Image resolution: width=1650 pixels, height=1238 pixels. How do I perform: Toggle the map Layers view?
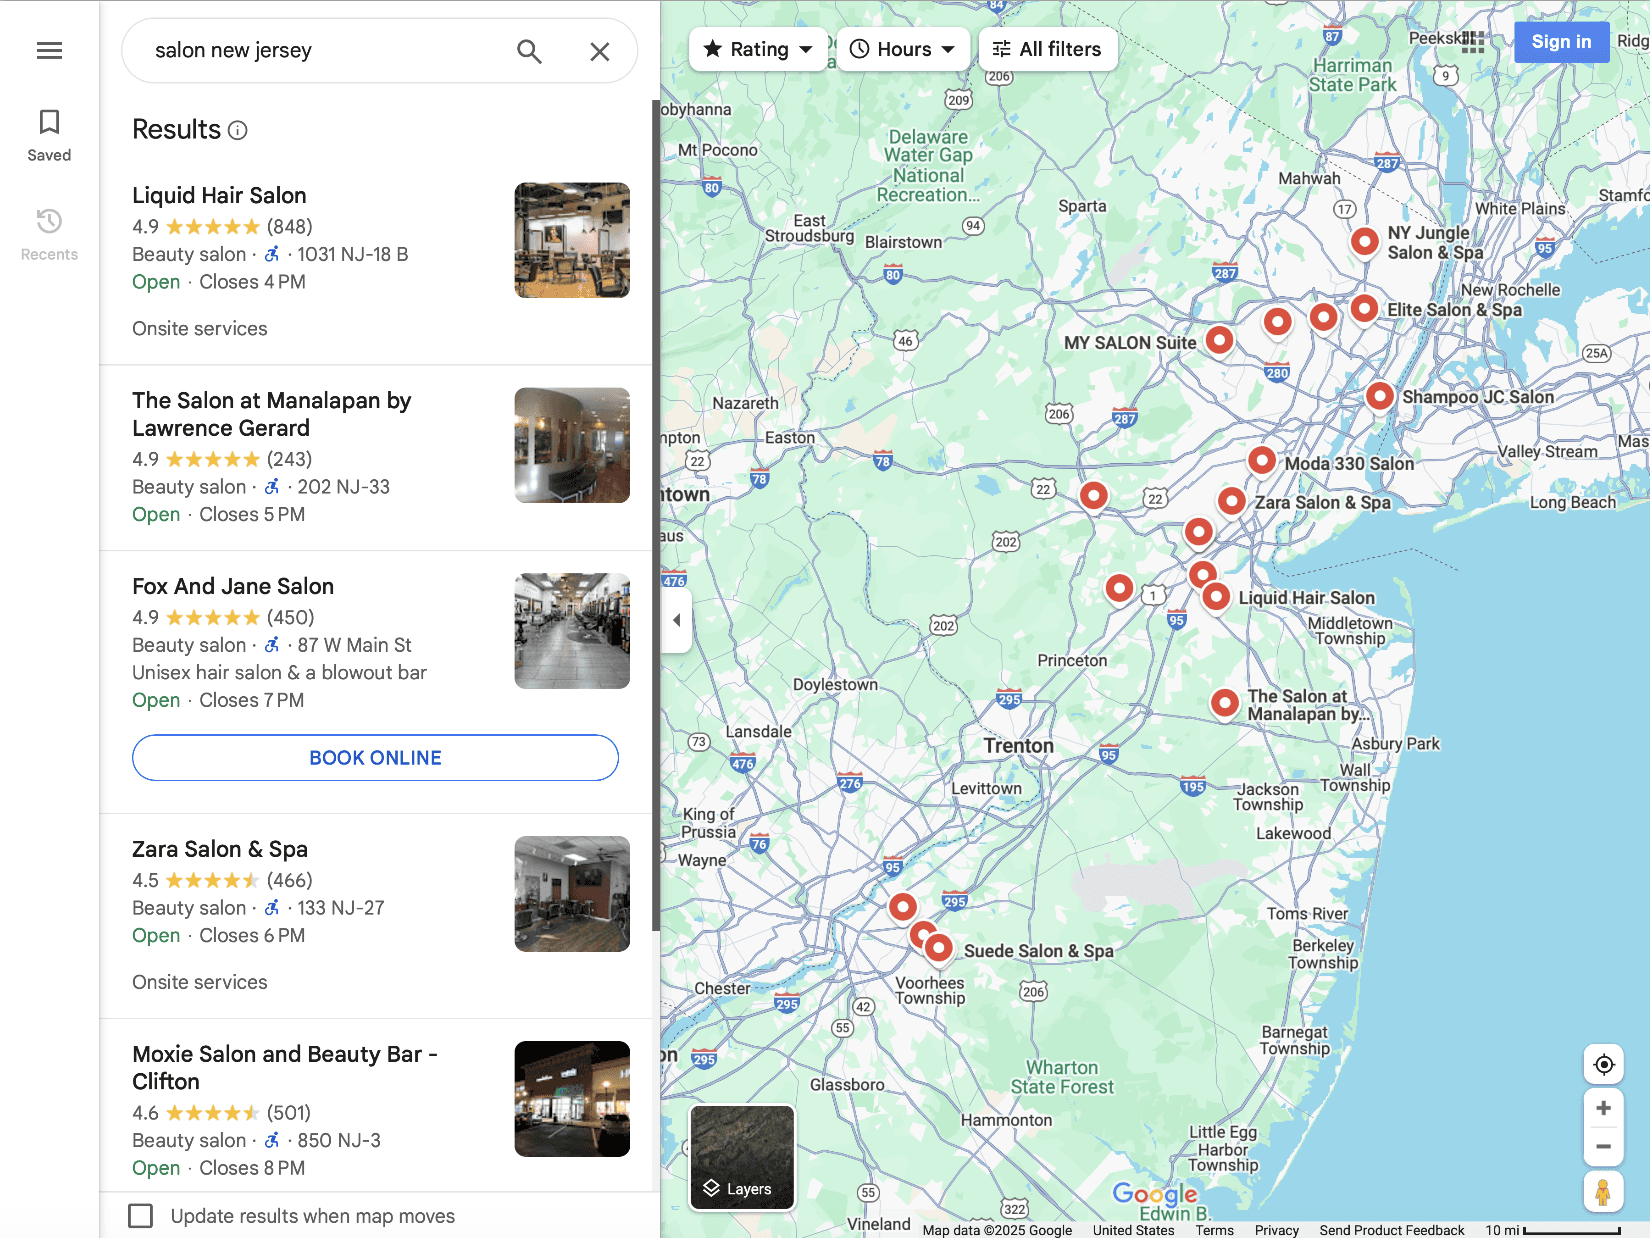741,1157
